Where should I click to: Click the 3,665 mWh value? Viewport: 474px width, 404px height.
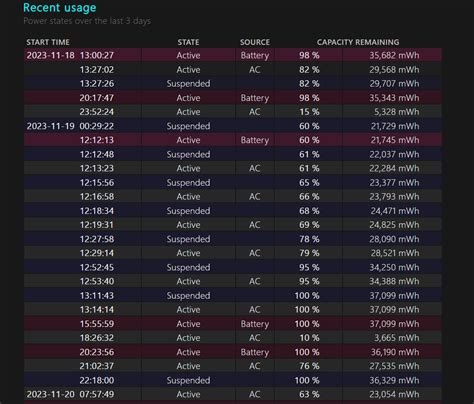coord(396,338)
